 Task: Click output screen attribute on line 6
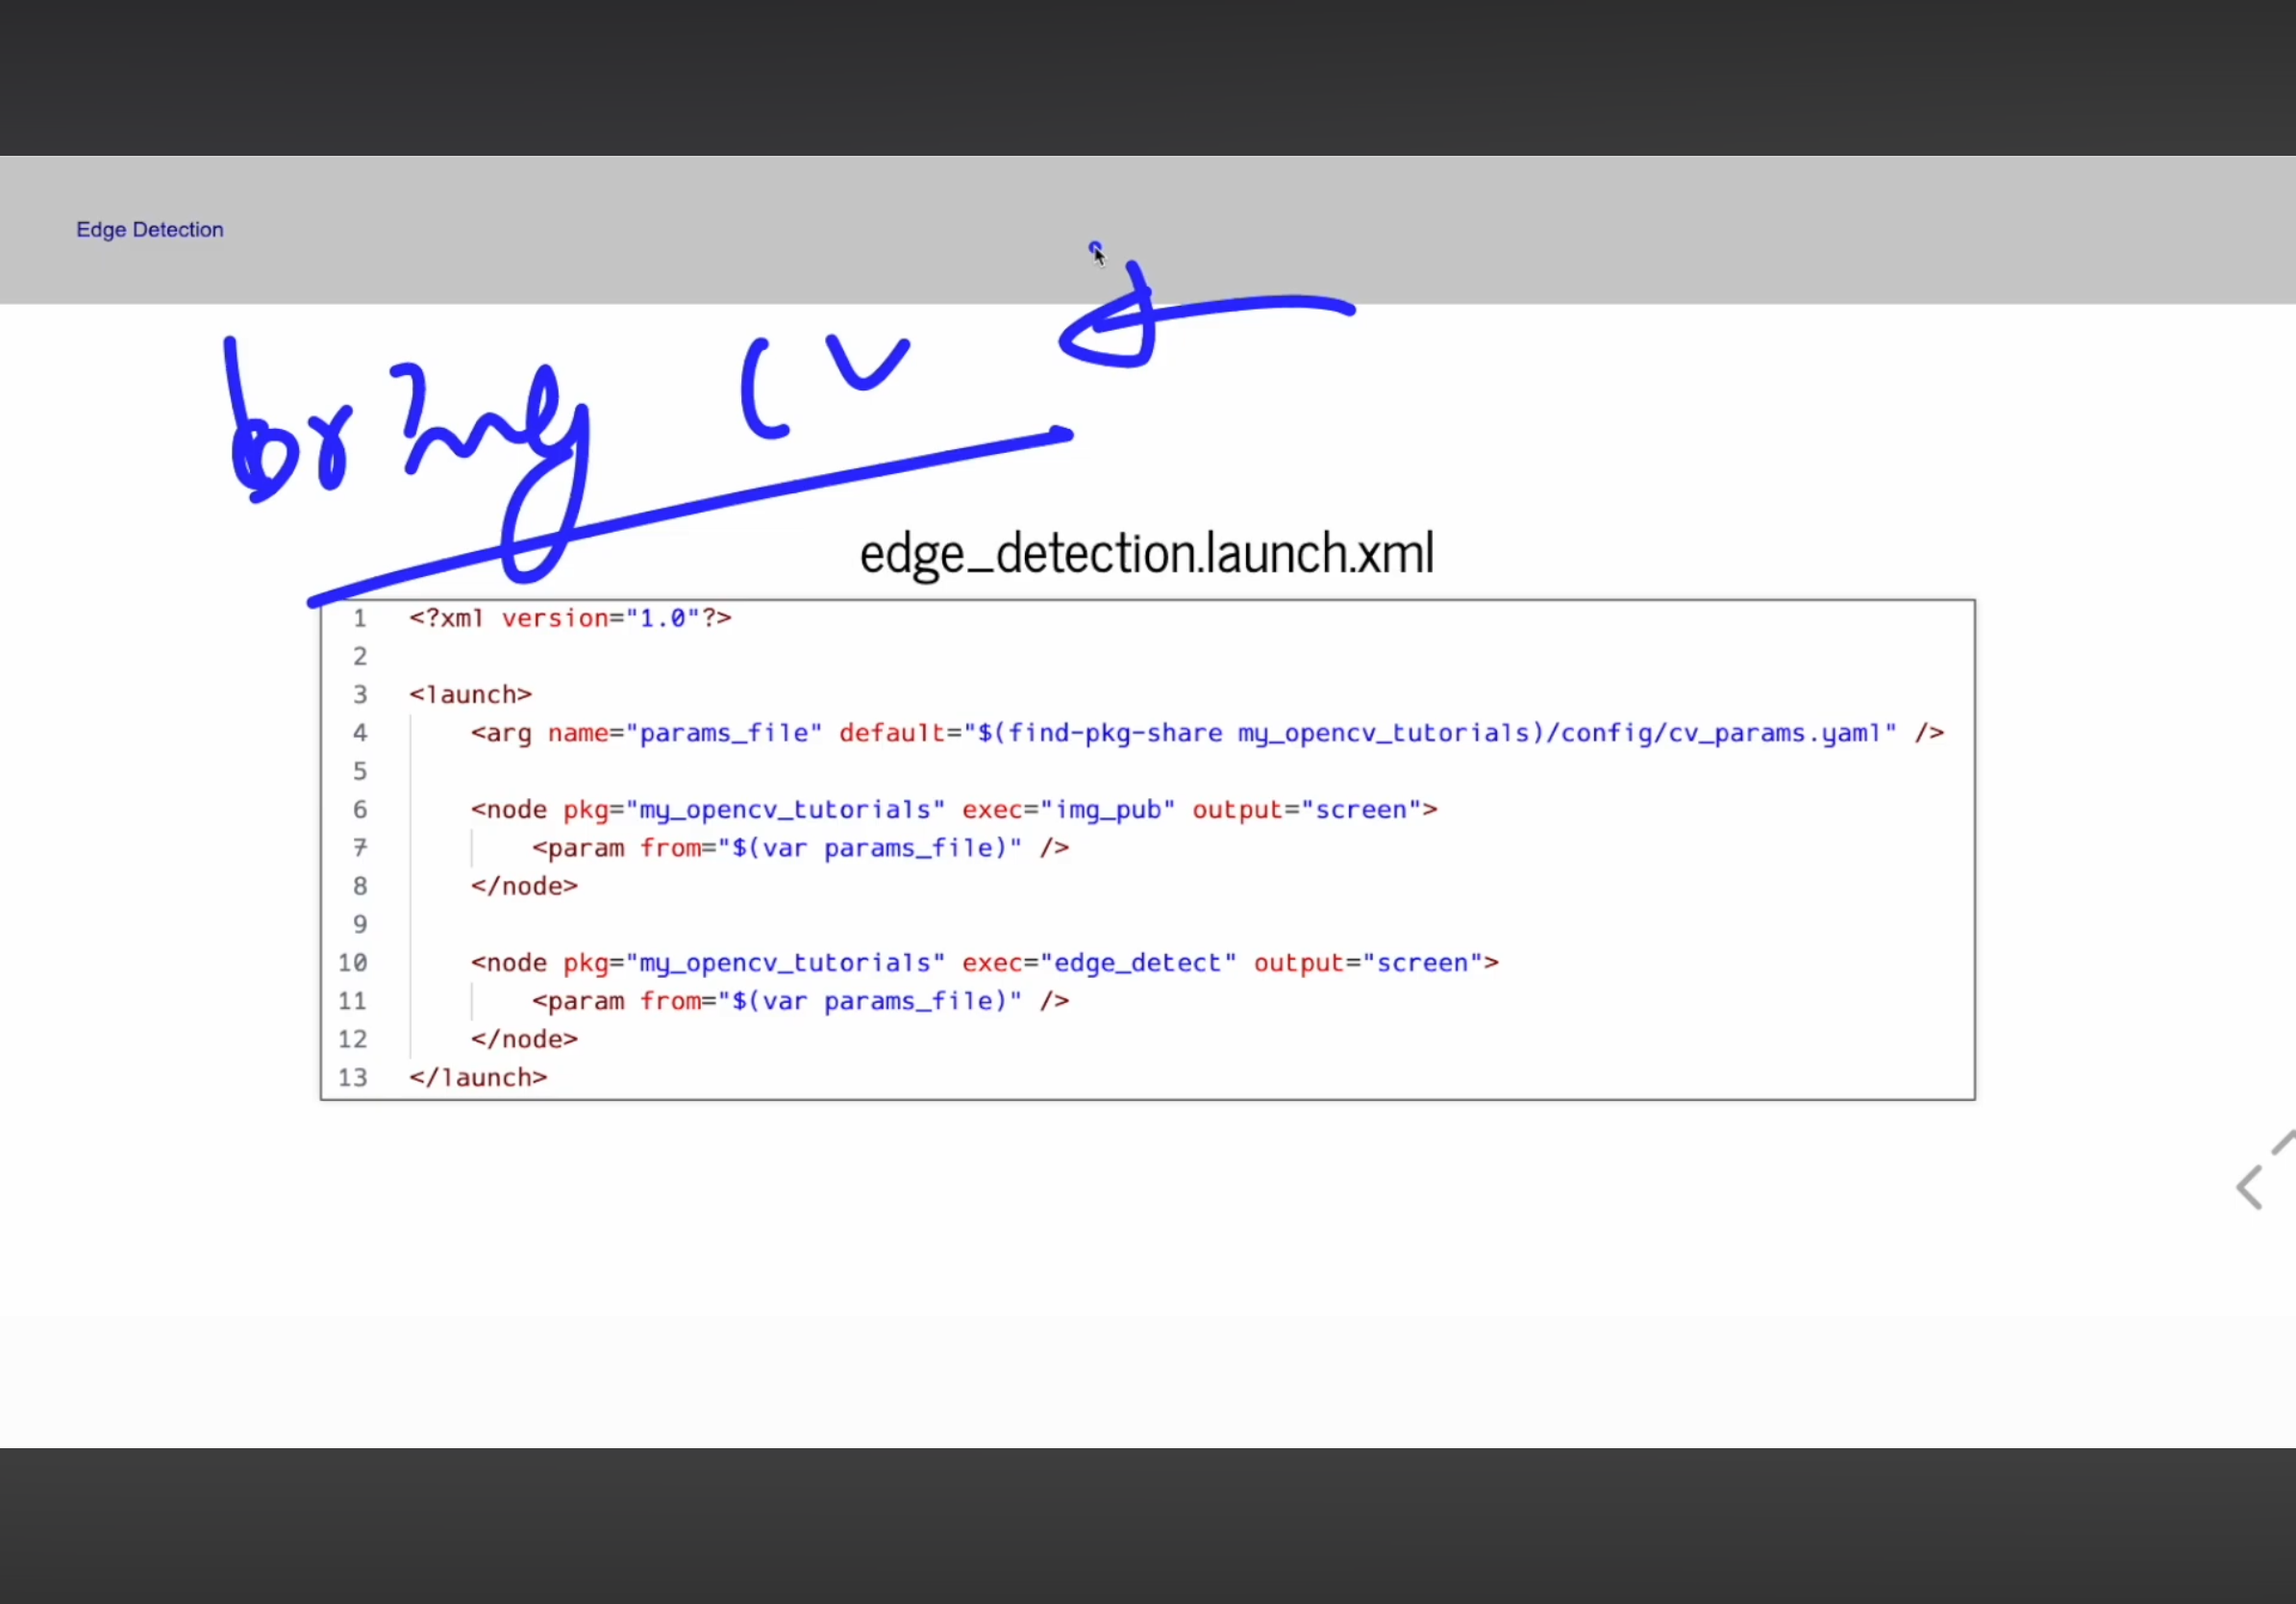1314,810
